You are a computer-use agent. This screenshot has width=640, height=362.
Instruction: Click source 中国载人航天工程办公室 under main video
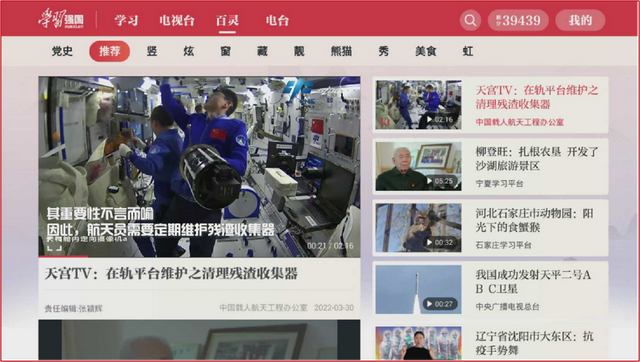pos(263,308)
